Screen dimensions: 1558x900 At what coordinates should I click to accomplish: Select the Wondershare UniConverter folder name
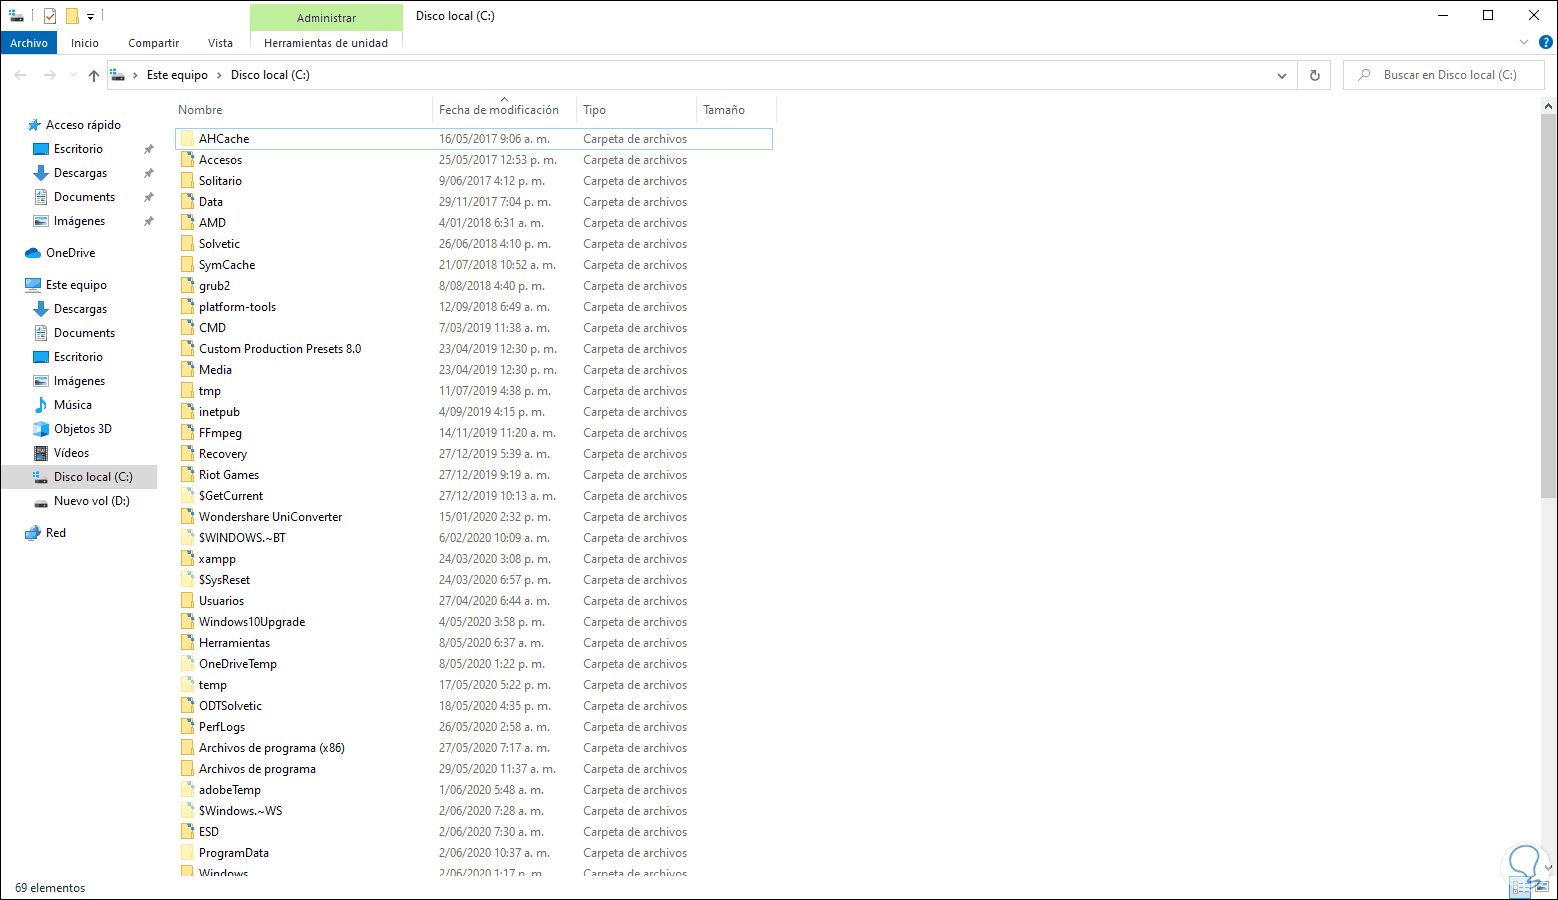270,517
